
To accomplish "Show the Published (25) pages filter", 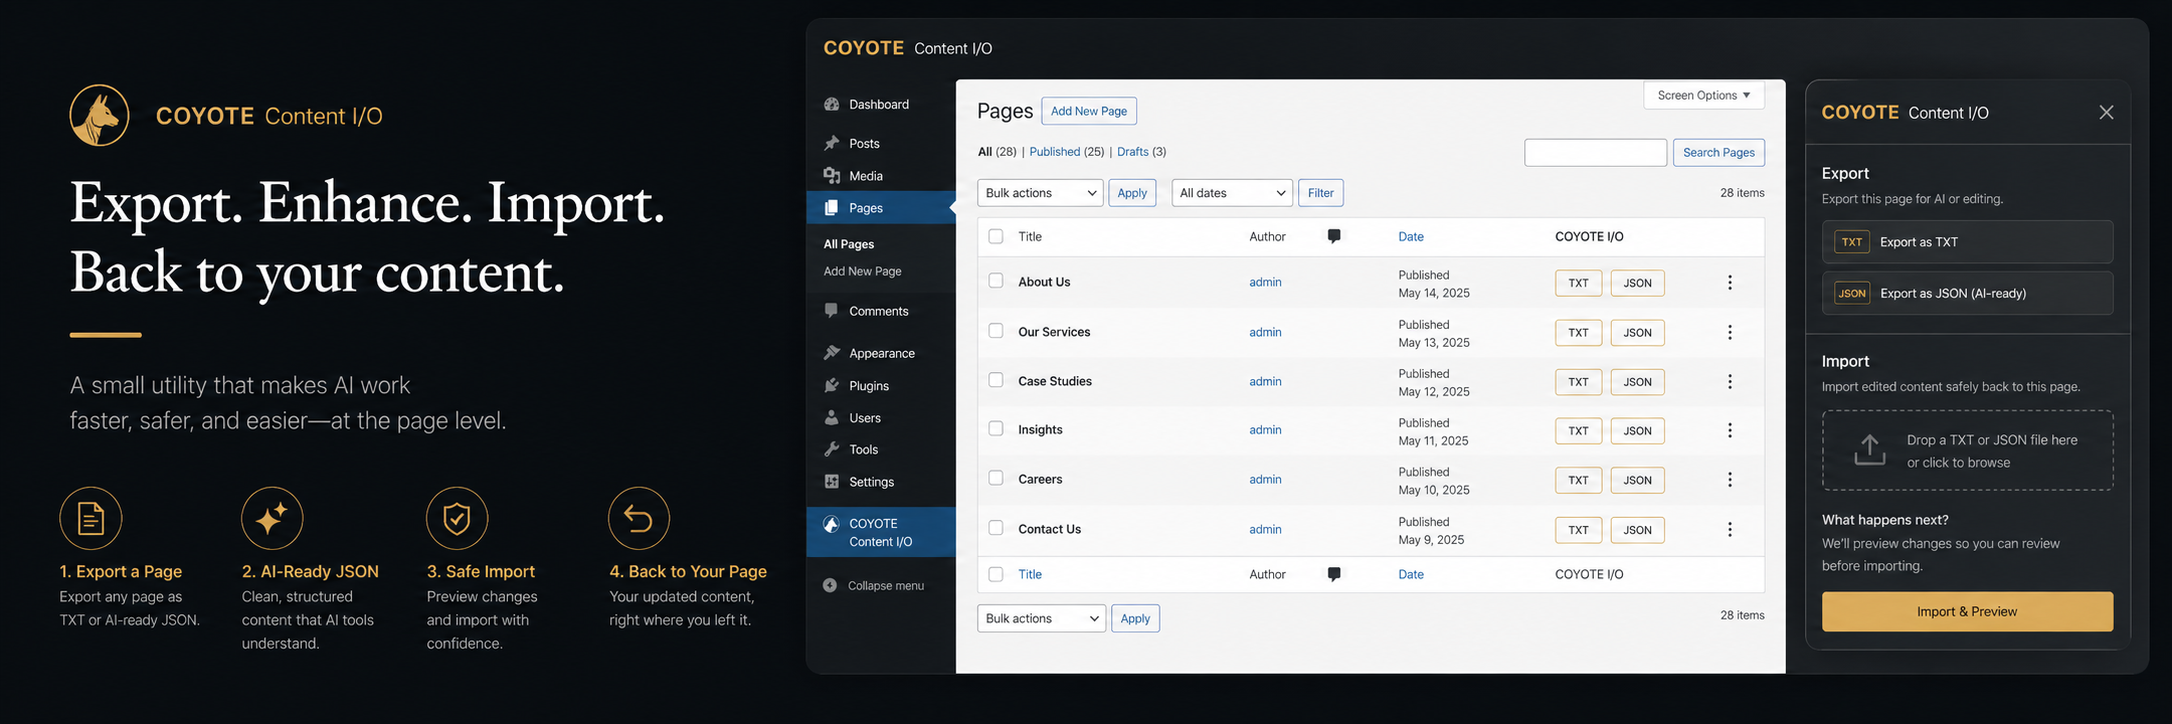I will [x=1066, y=152].
